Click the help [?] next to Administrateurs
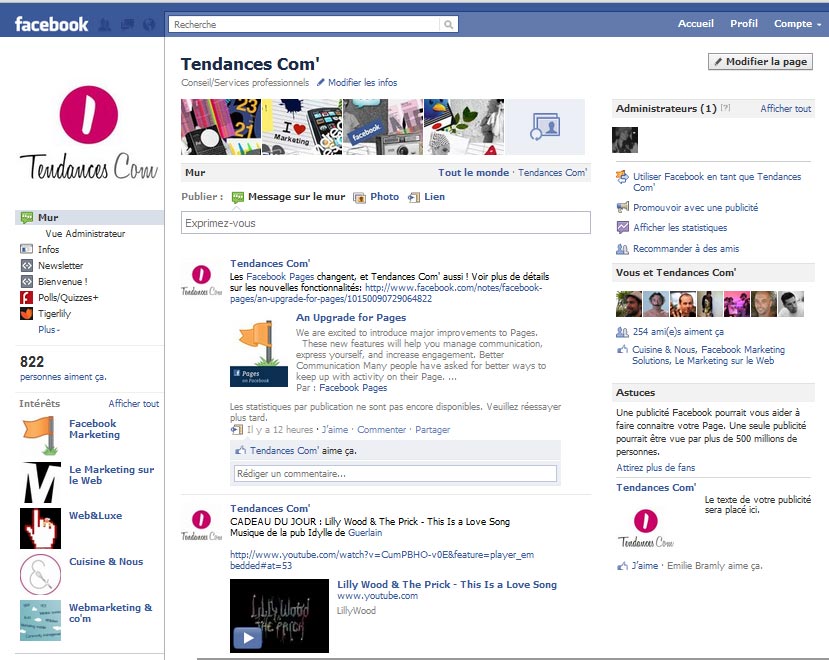 725,107
